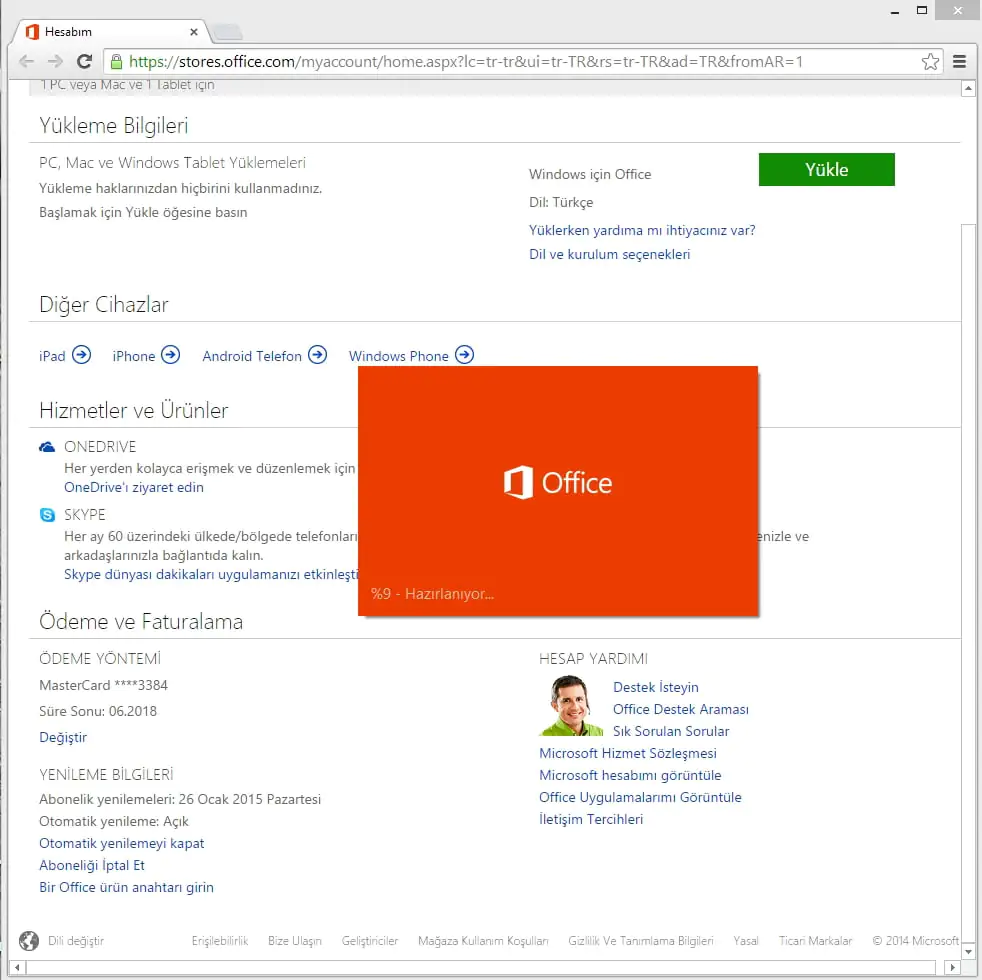Click Dili değiştir in footer

click(76, 941)
